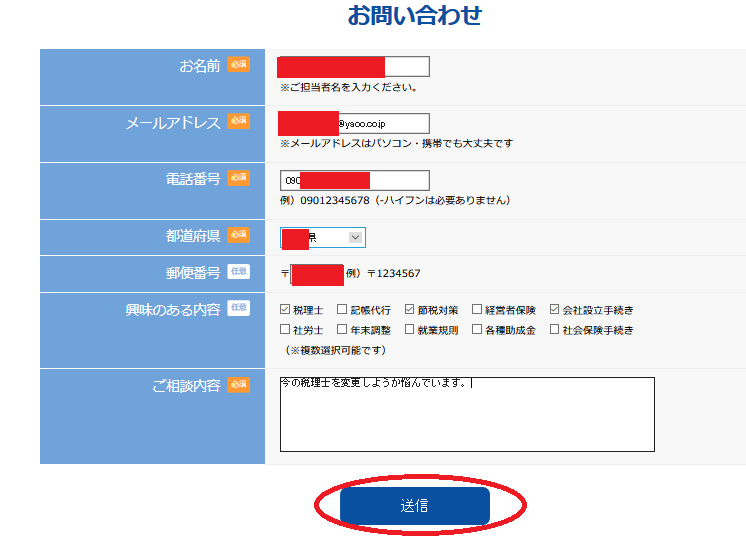
Task: Click the 興味のある内容 row label
Action: 173,310
